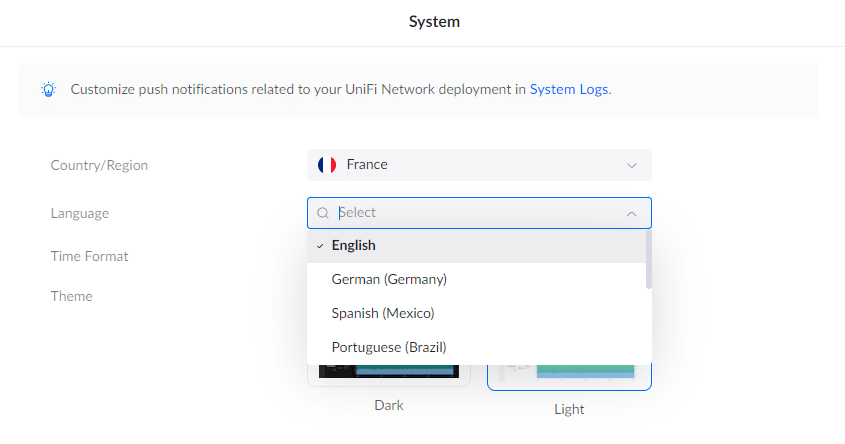Click the lightbulb tip icon

(48, 89)
